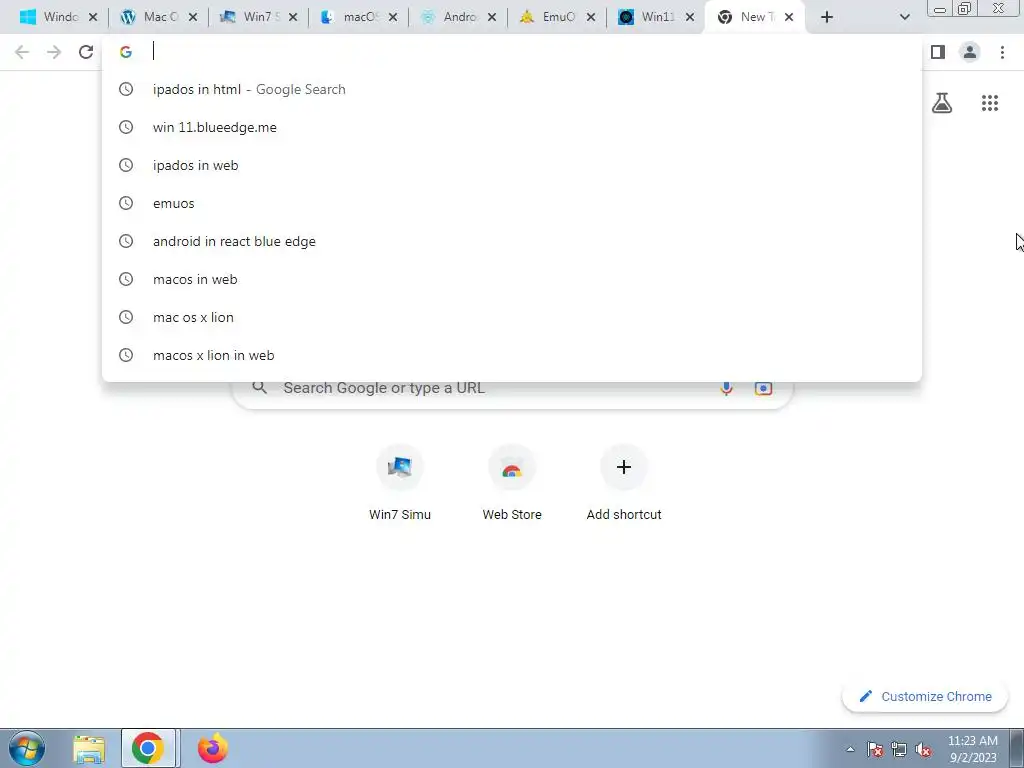Expand the tab search dropdown arrow

[x=904, y=17]
